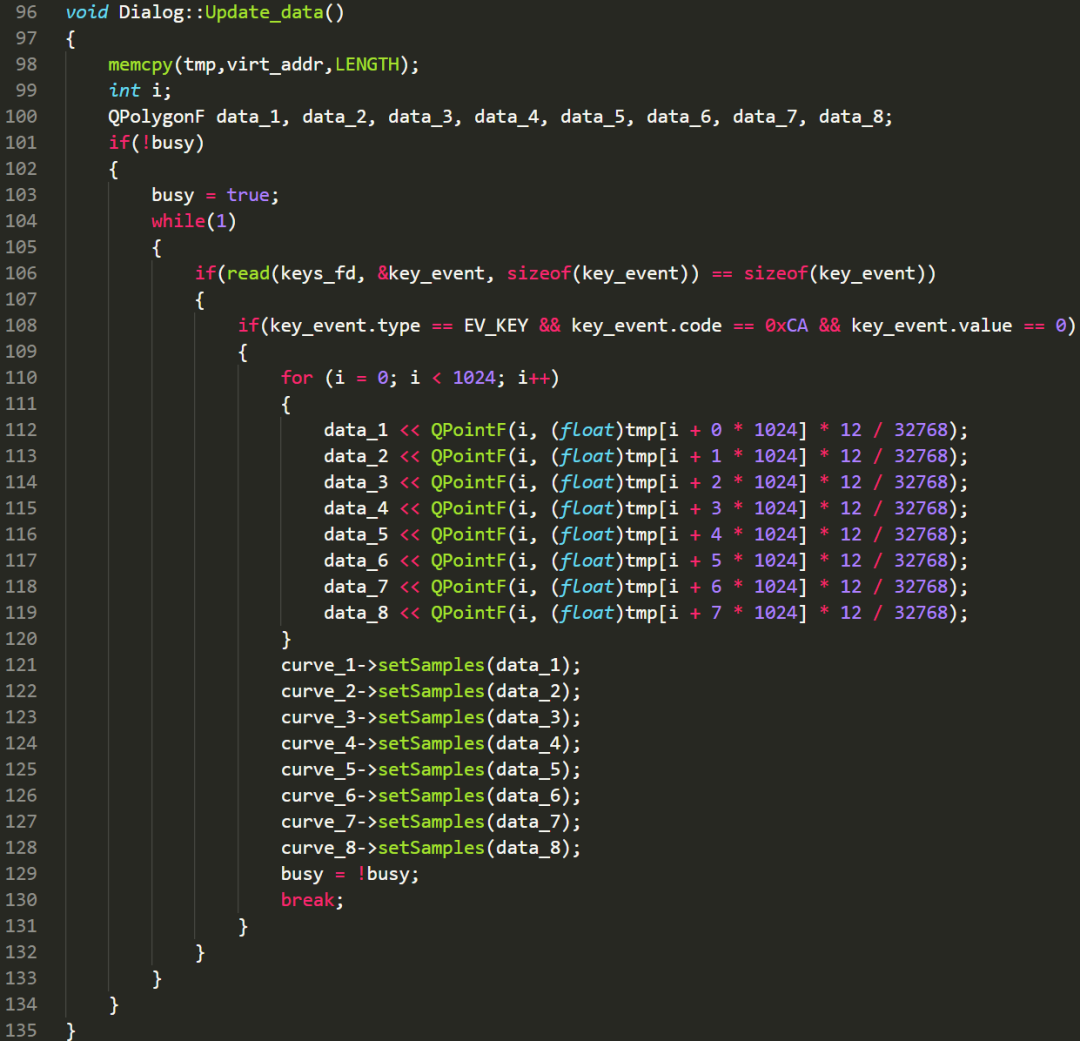1080x1041 pixels.
Task: Click the 'true' keyword on line 103
Action: point(248,195)
